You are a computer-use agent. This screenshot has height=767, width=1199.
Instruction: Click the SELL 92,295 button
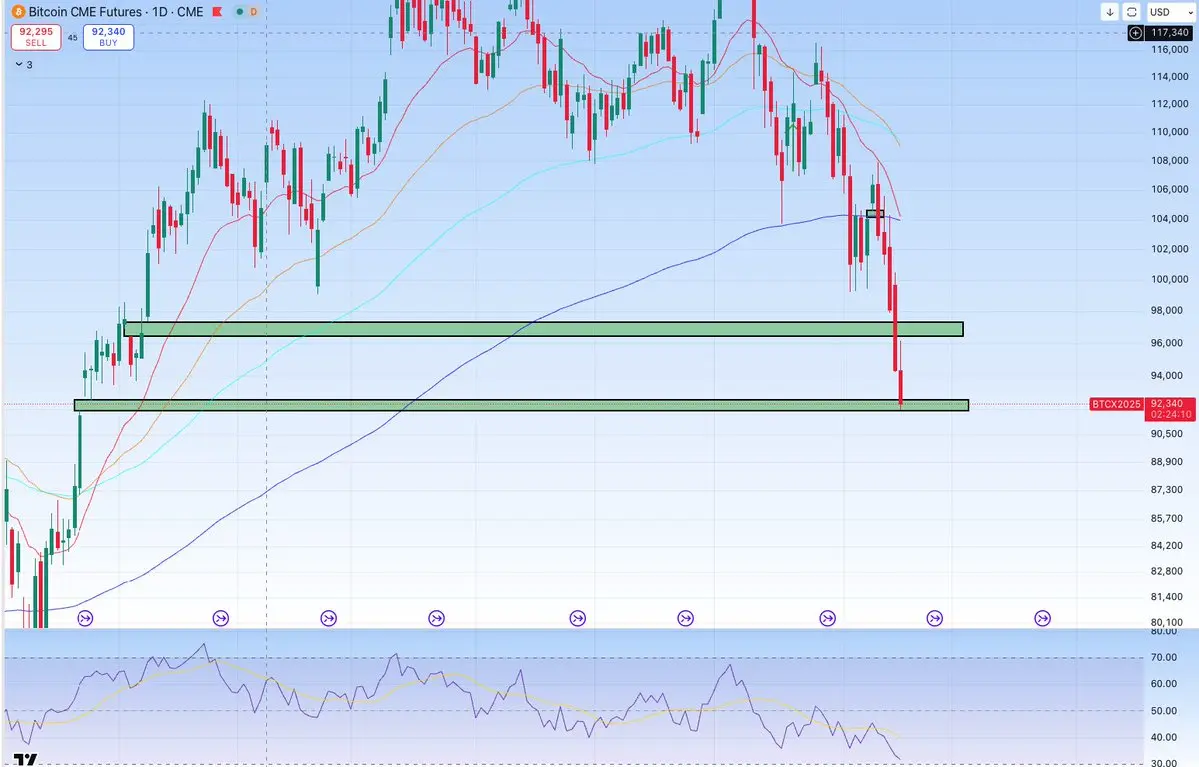[36, 37]
